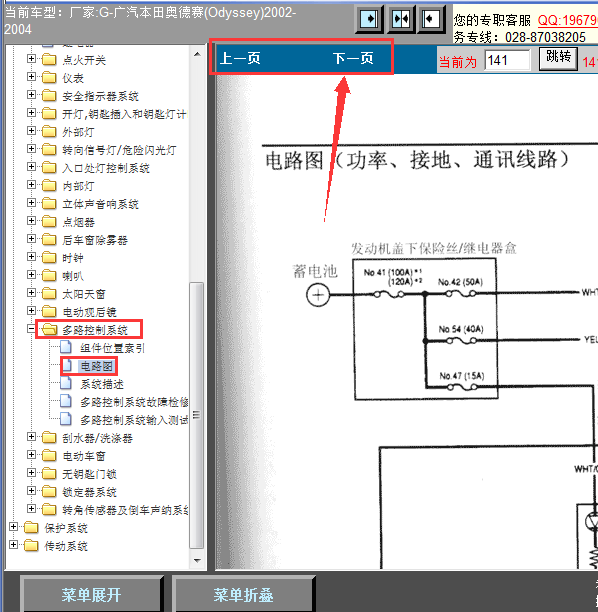598x612 pixels.
Task: Click the tree scrollbar up arrow
Action: [197, 54]
